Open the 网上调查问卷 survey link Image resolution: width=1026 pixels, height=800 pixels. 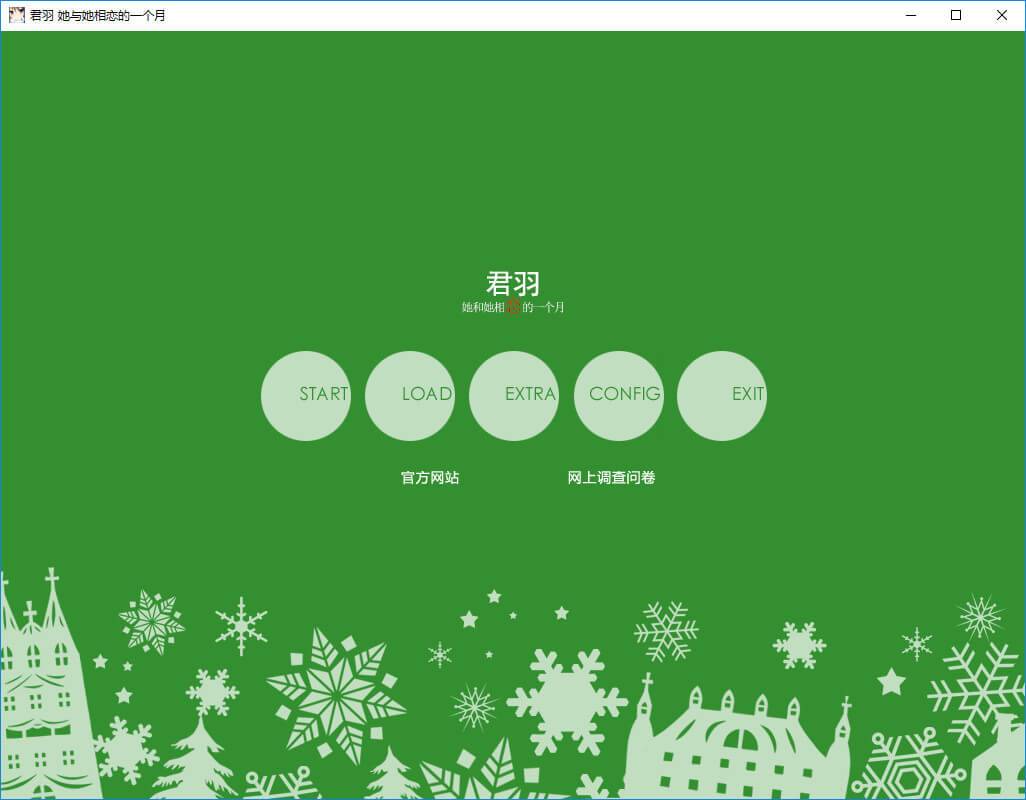(611, 478)
